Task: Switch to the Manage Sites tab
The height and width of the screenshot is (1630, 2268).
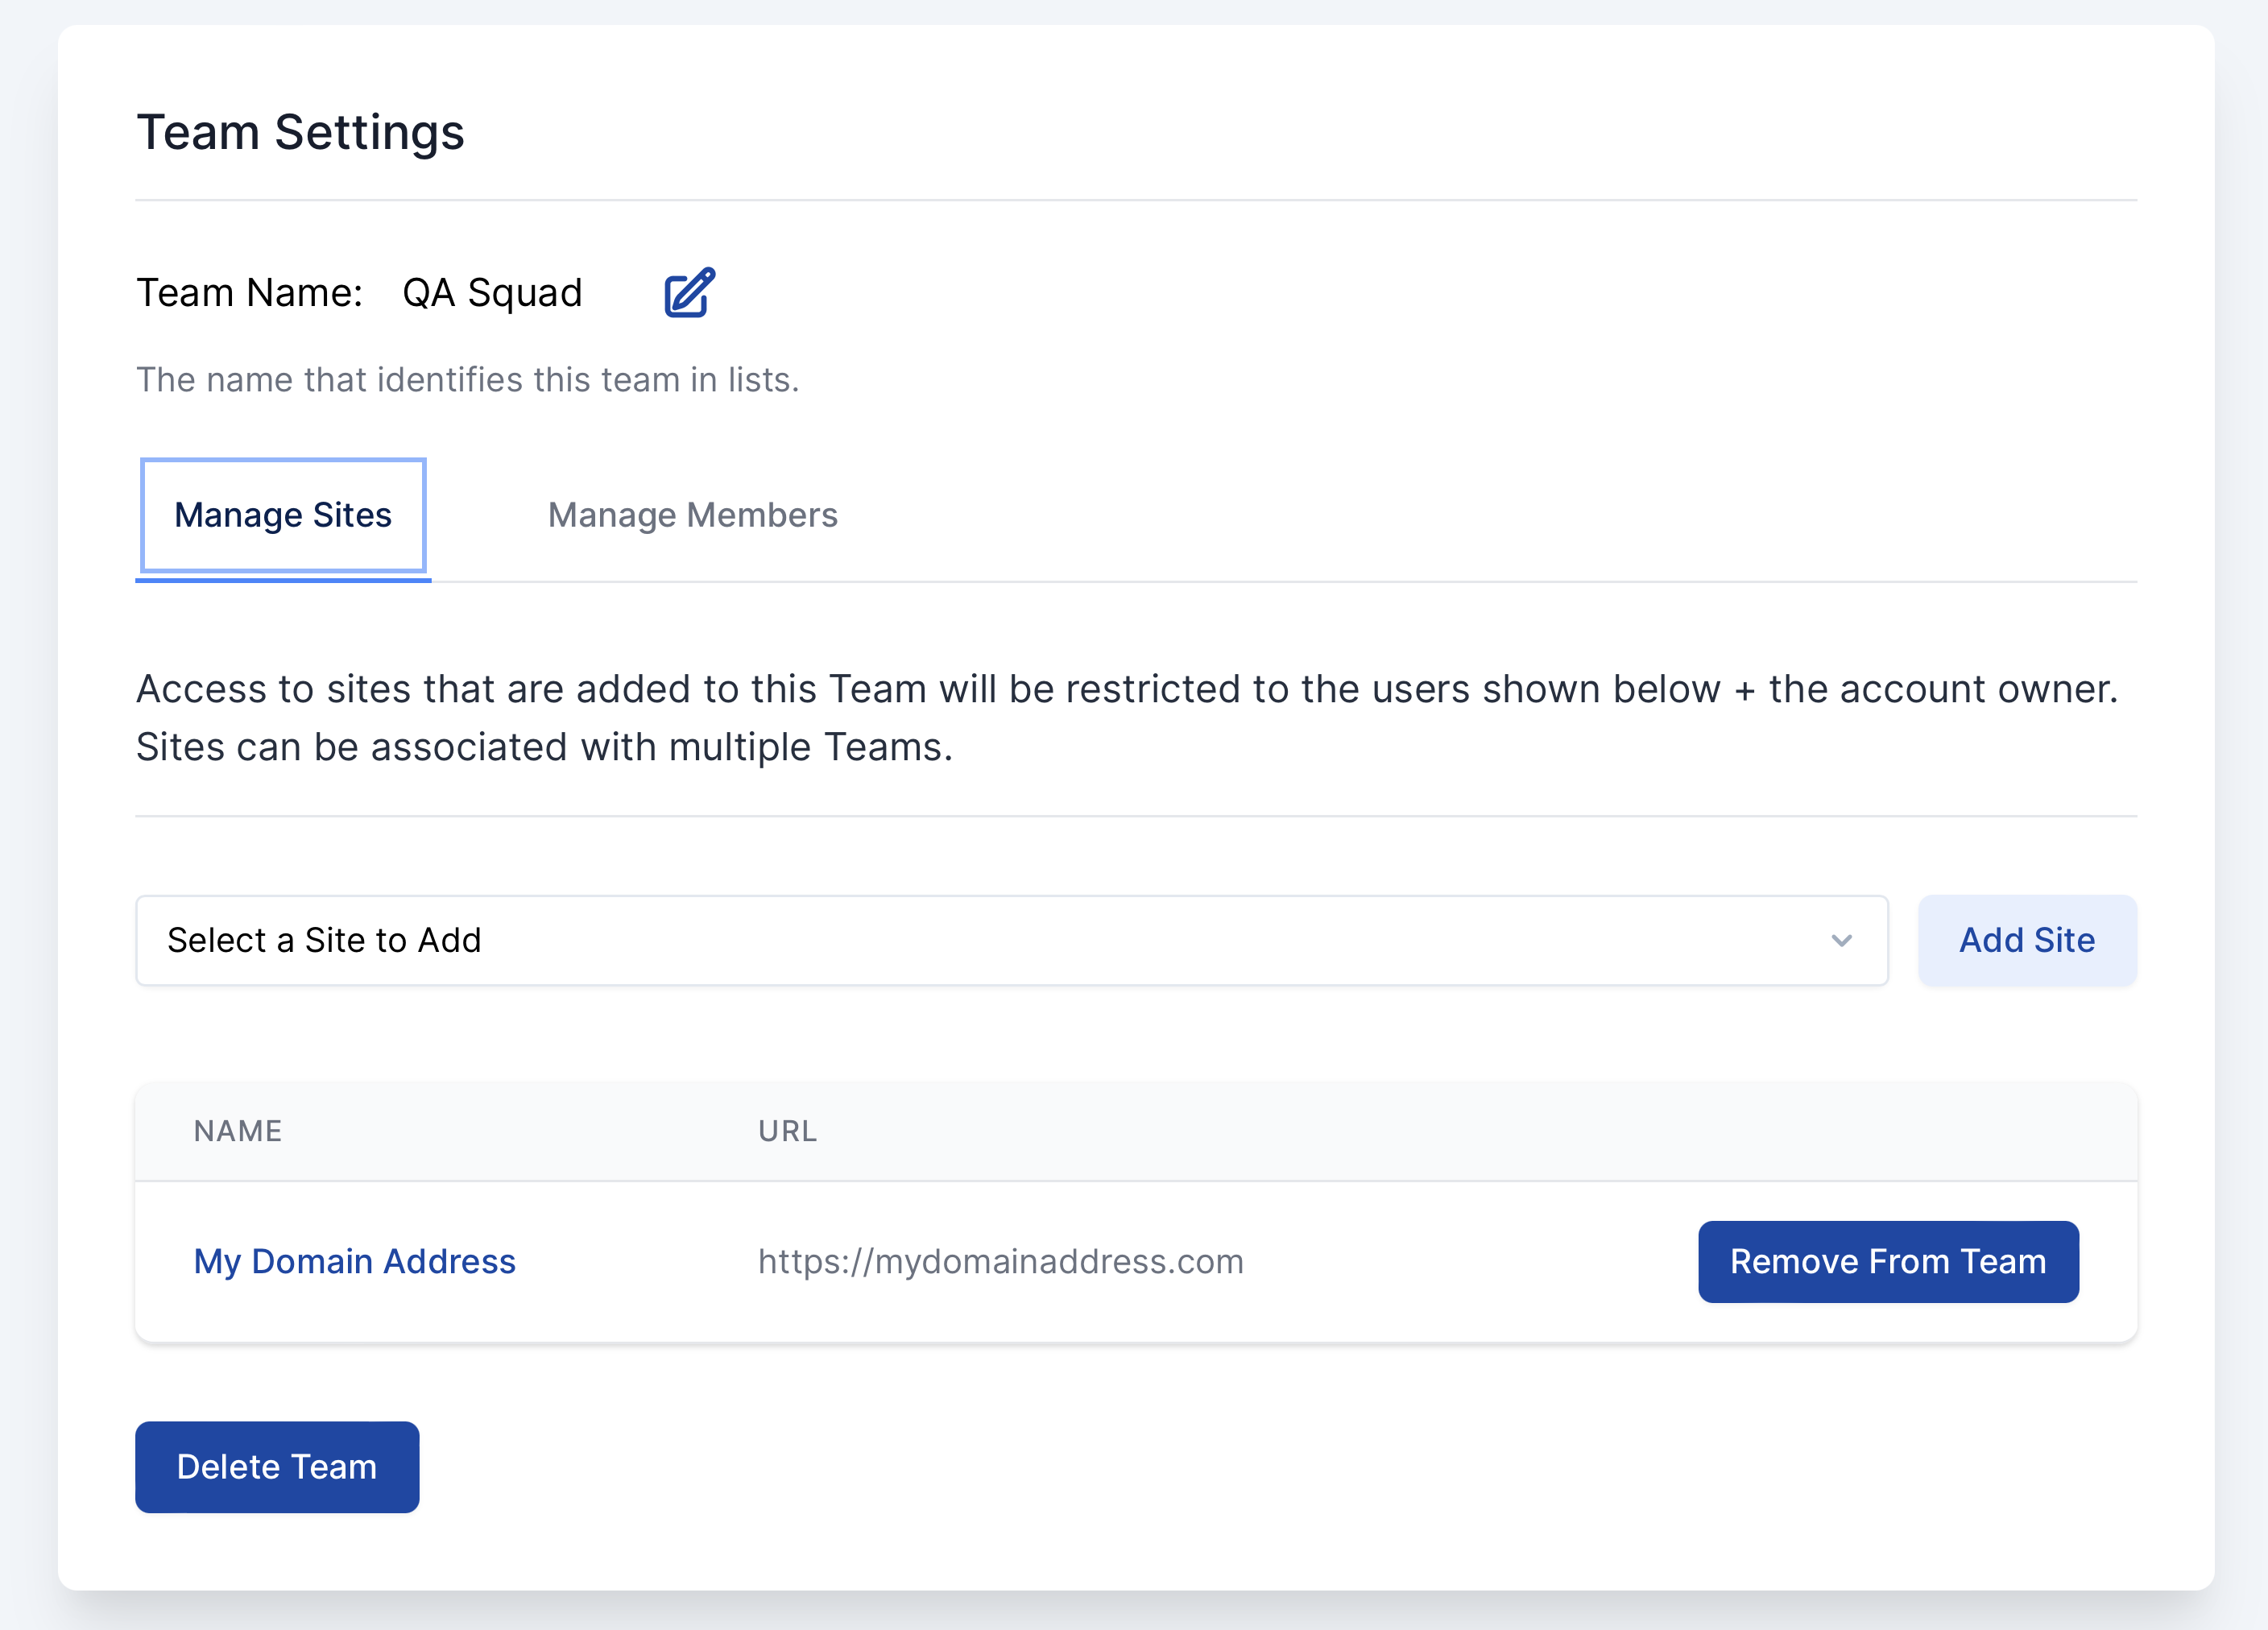Action: pyautogui.click(x=283, y=515)
